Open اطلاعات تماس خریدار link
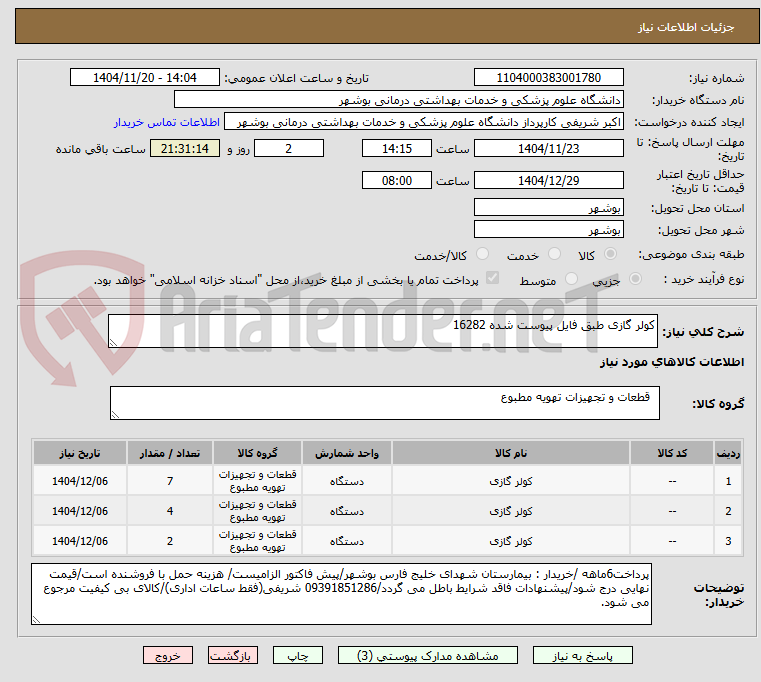Screen dimensions: 761x682 167,122
